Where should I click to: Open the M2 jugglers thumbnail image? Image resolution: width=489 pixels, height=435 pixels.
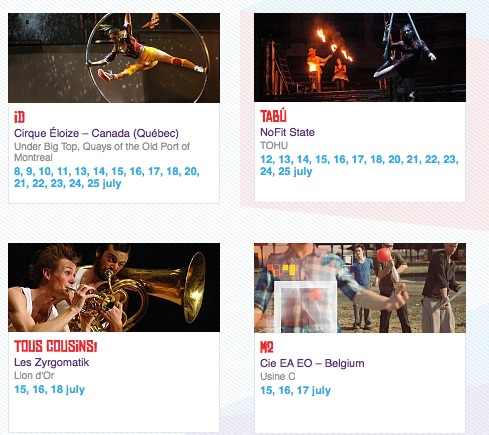[360, 288]
